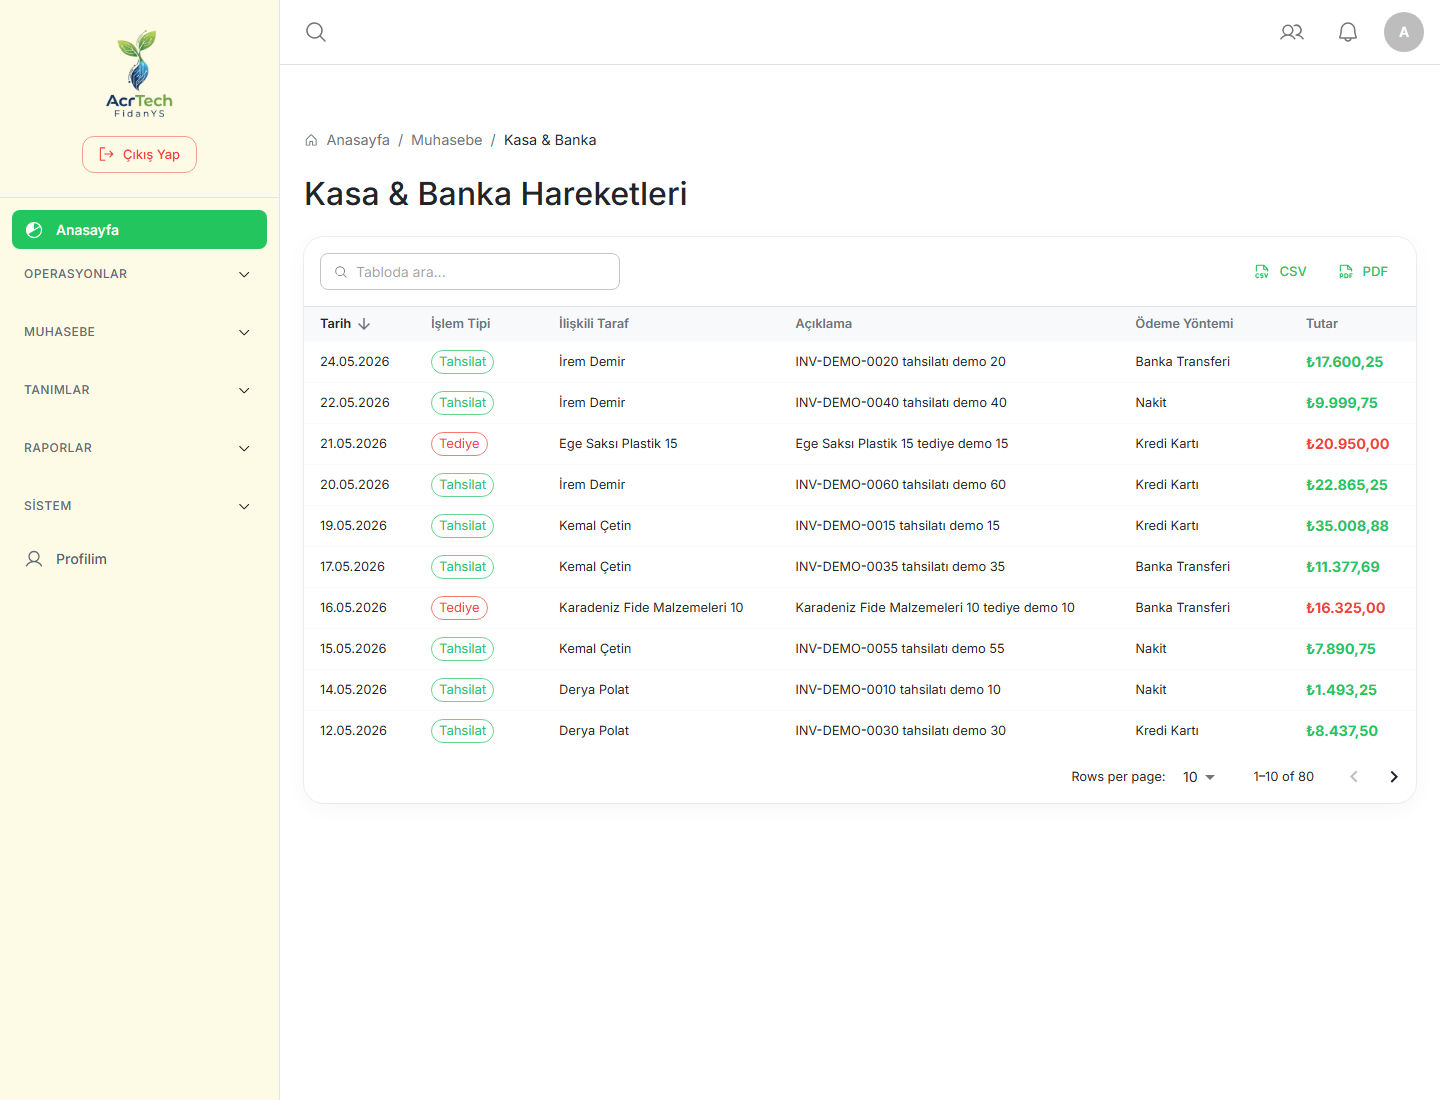Open Profilim in the sidebar
The height and width of the screenshot is (1100, 1440).
139,559
